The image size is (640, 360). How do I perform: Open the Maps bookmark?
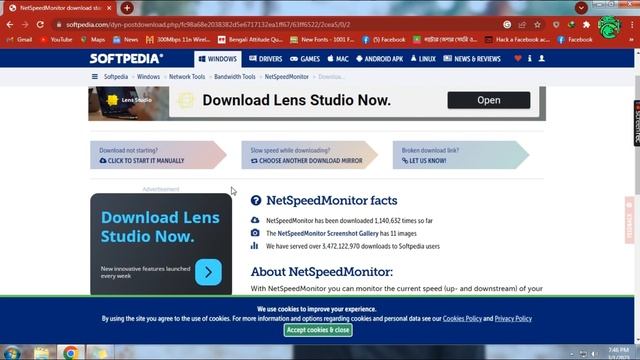click(x=93, y=40)
